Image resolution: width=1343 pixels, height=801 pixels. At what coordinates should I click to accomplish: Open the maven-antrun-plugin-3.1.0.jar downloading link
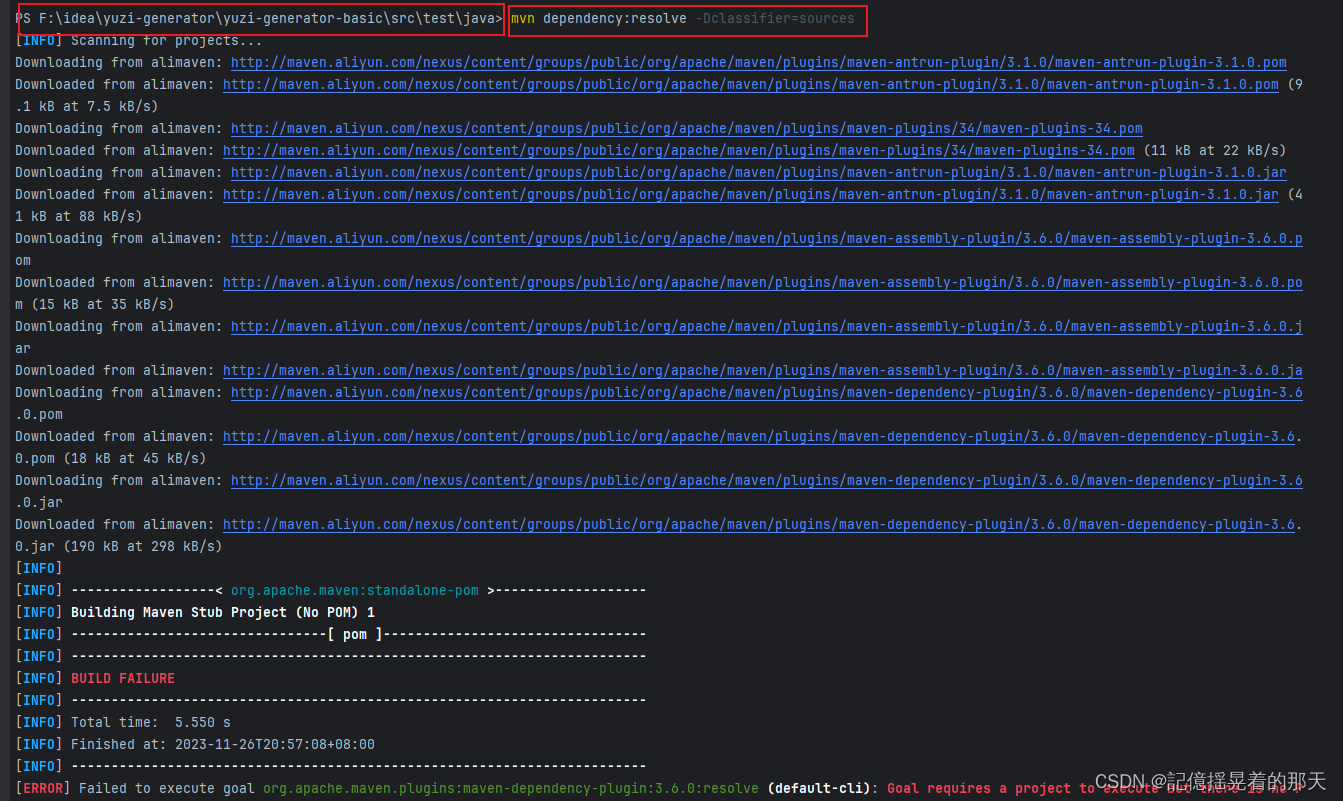(757, 172)
